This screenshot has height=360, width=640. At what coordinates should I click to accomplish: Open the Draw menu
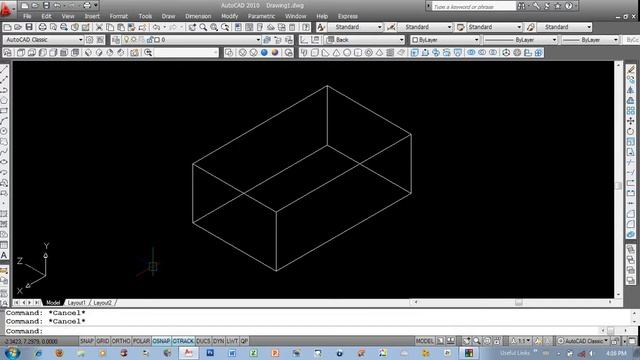(x=168, y=16)
